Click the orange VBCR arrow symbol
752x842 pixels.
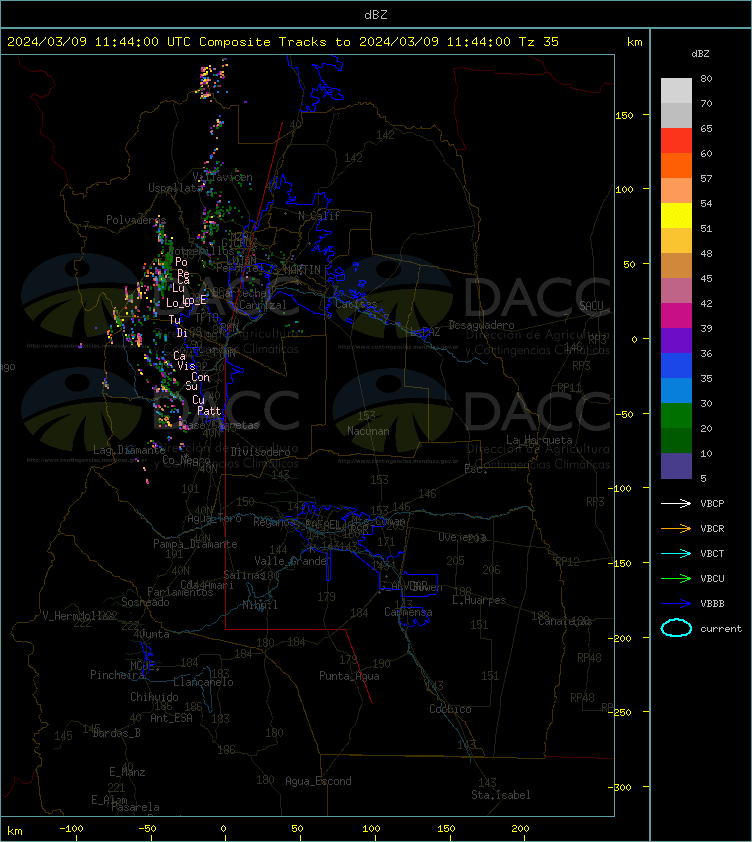click(676, 528)
